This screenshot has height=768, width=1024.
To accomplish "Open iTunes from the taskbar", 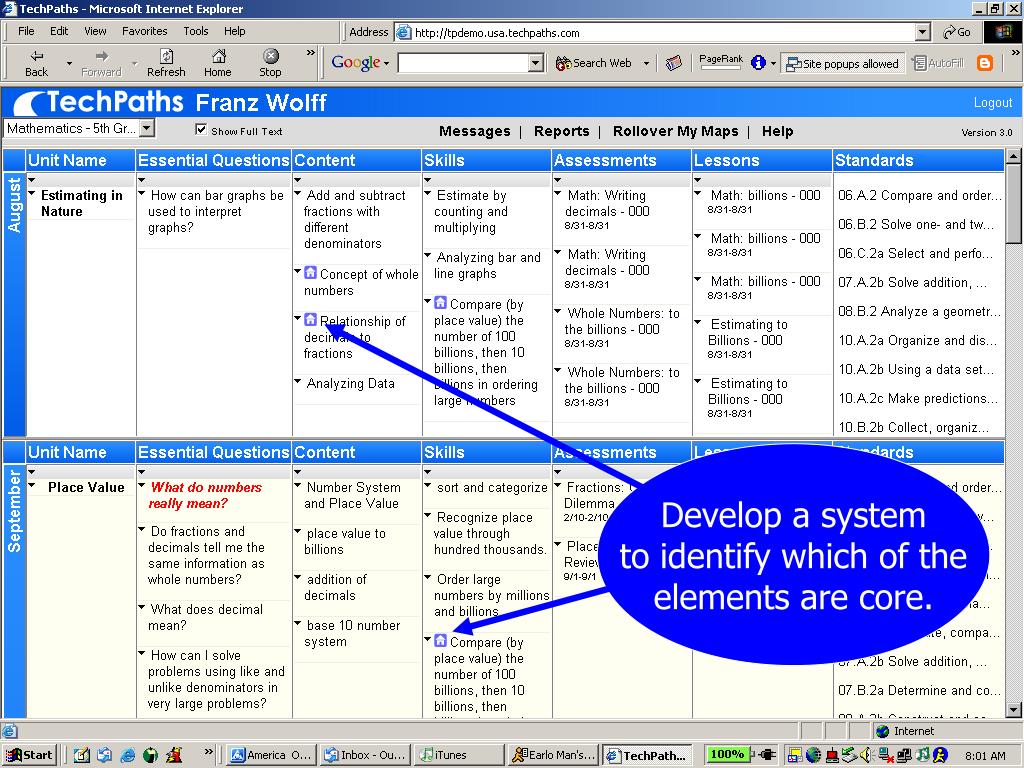I will tap(460, 755).
